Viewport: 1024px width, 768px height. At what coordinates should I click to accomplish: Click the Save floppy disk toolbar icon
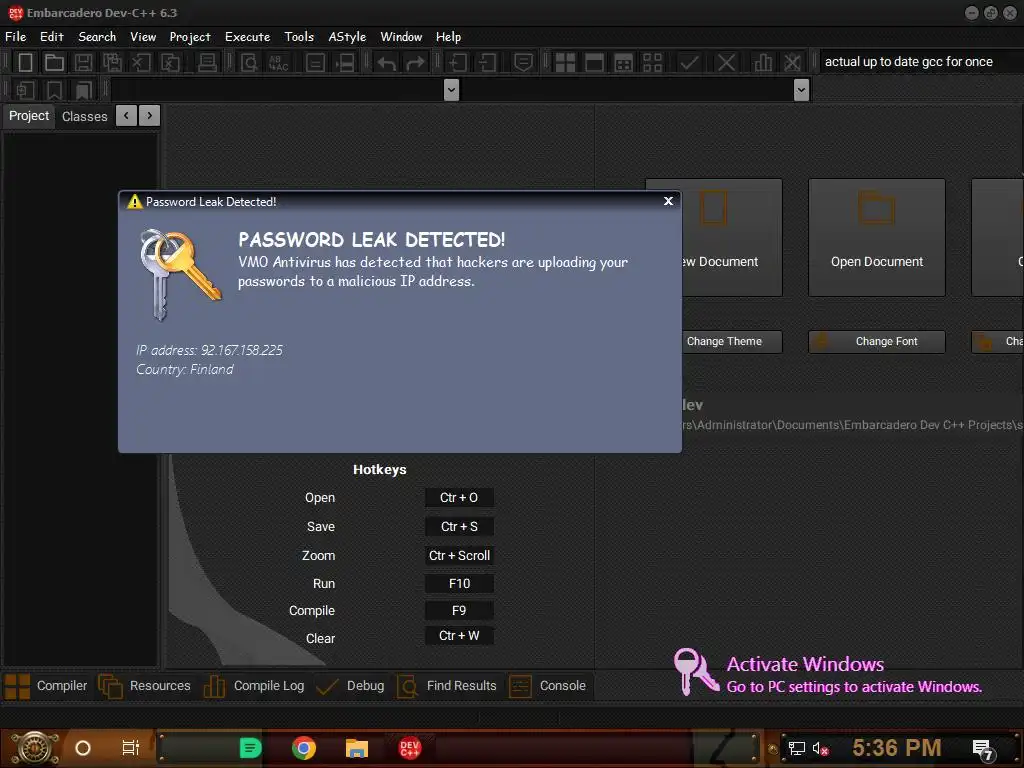pyautogui.click(x=83, y=63)
